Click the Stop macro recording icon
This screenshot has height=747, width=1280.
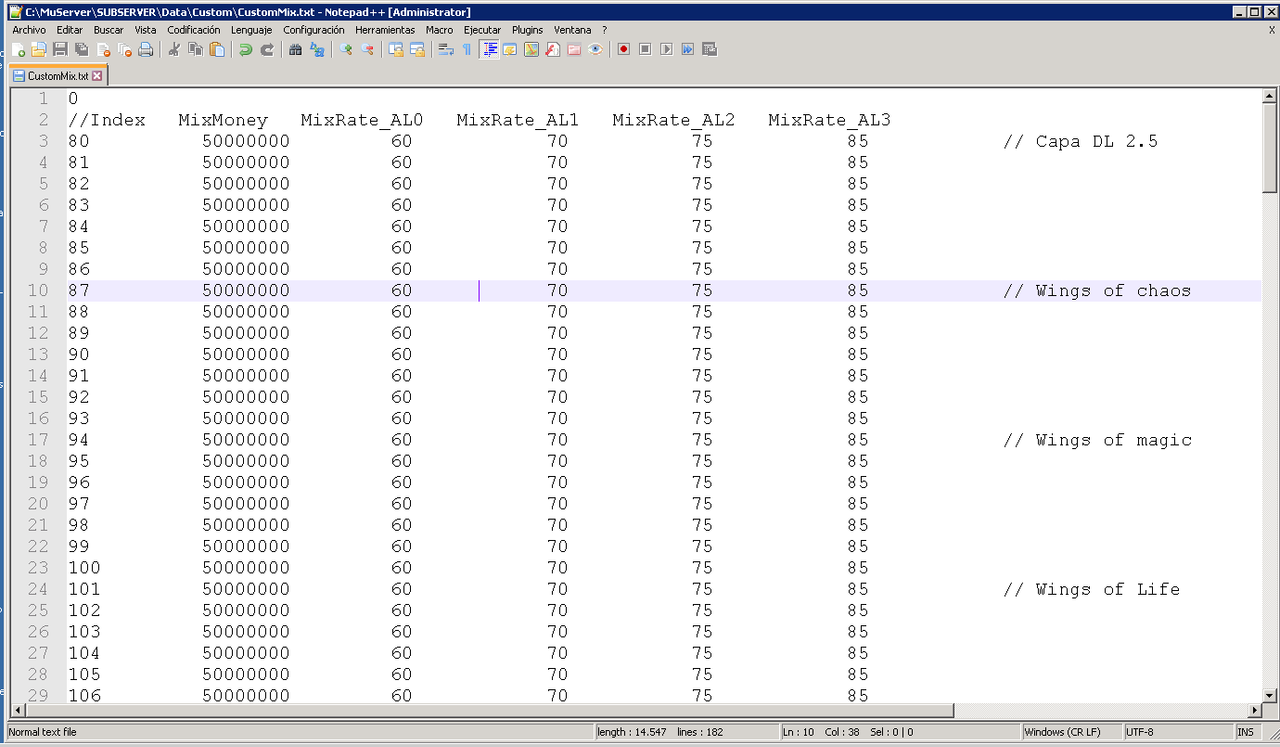[645, 49]
